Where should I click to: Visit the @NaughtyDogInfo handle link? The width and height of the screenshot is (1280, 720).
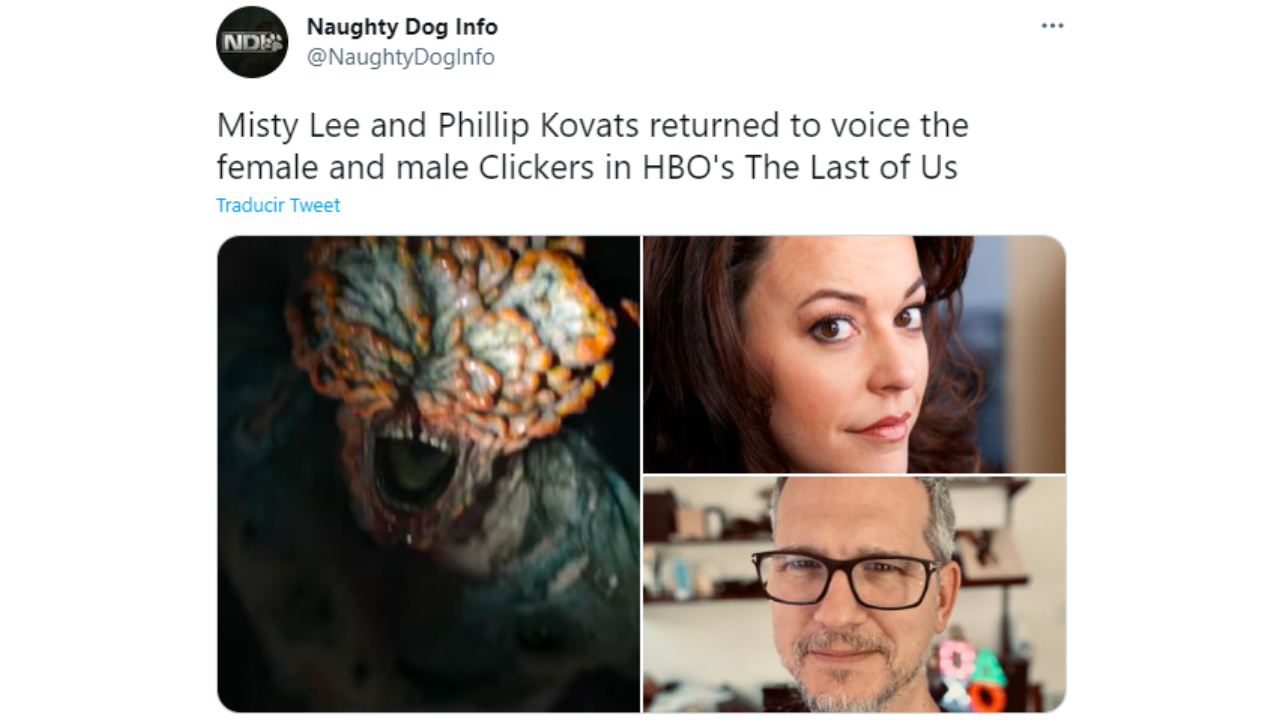click(x=400, y=57)
